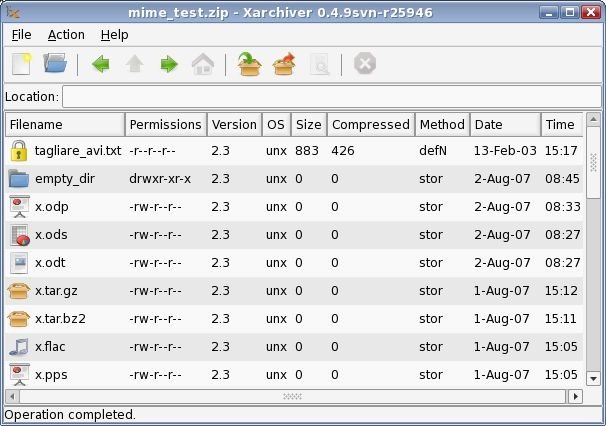This screenshot has width=606, height=426.
Task: Open the File menu
Action: (21, 35)
